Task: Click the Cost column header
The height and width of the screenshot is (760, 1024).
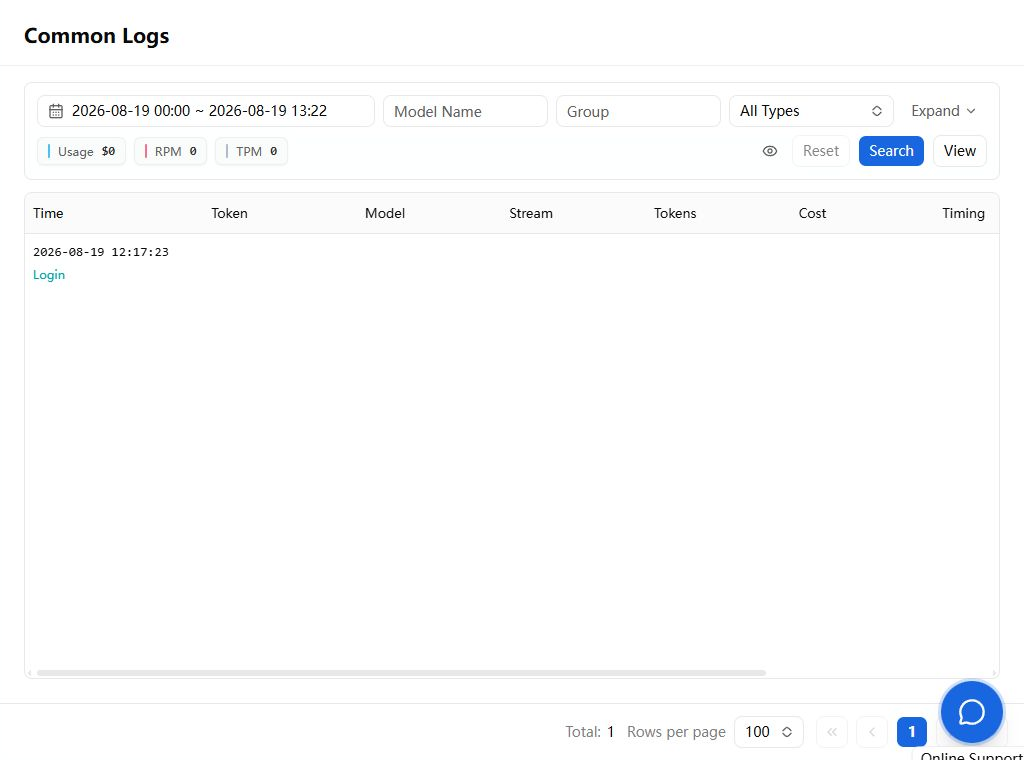Action: (812, 214)
